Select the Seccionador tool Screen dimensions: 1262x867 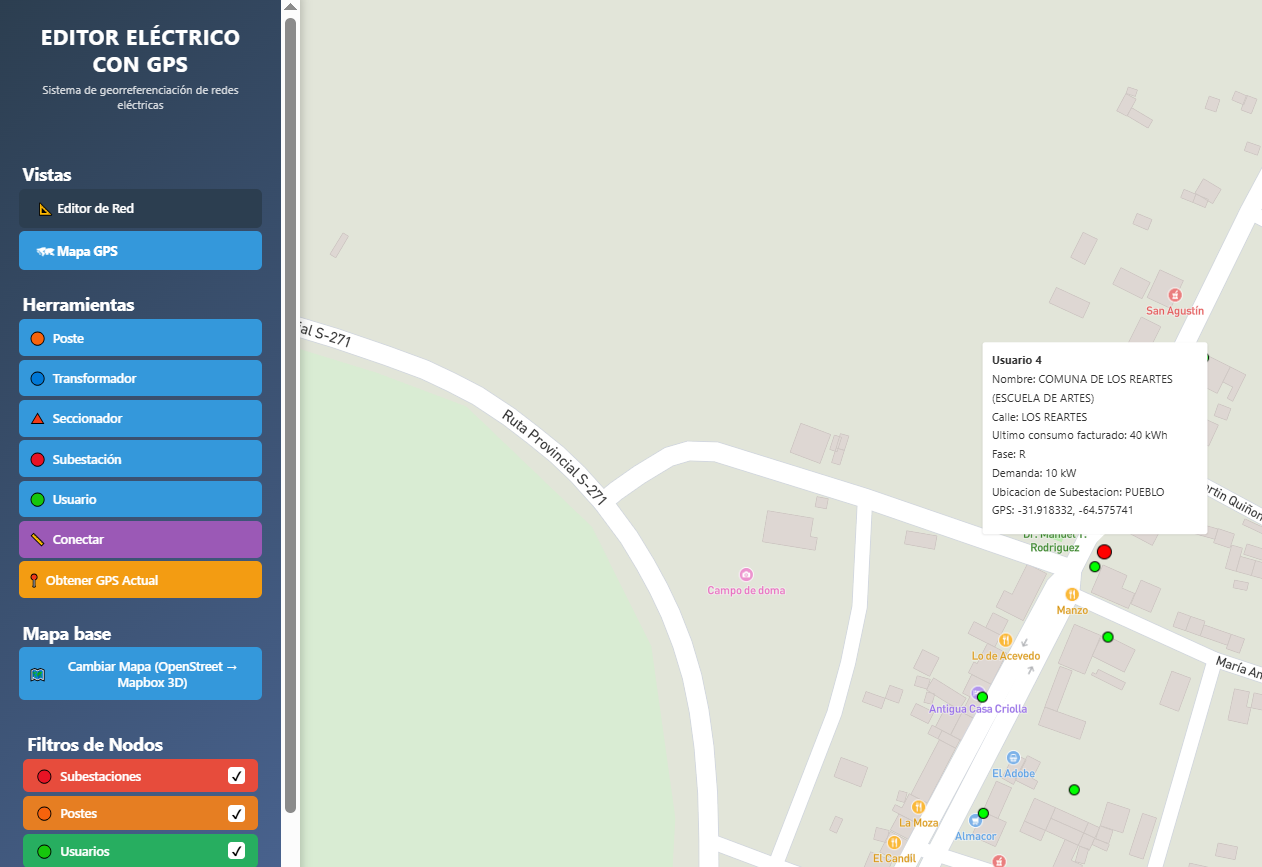[x=140, y=418]
